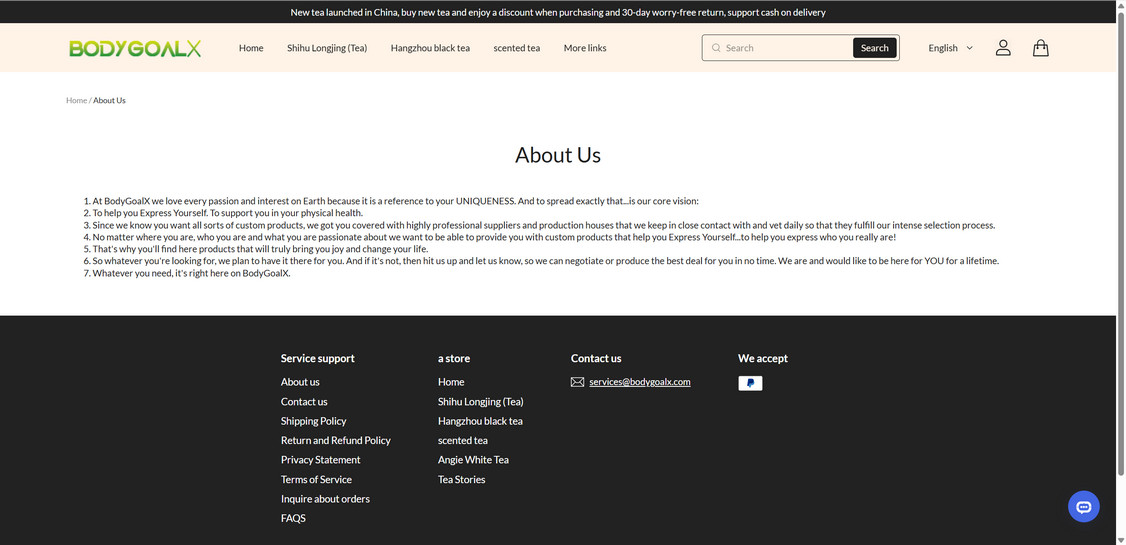Click the Contact us footer column heading

(x=596, y=358)
